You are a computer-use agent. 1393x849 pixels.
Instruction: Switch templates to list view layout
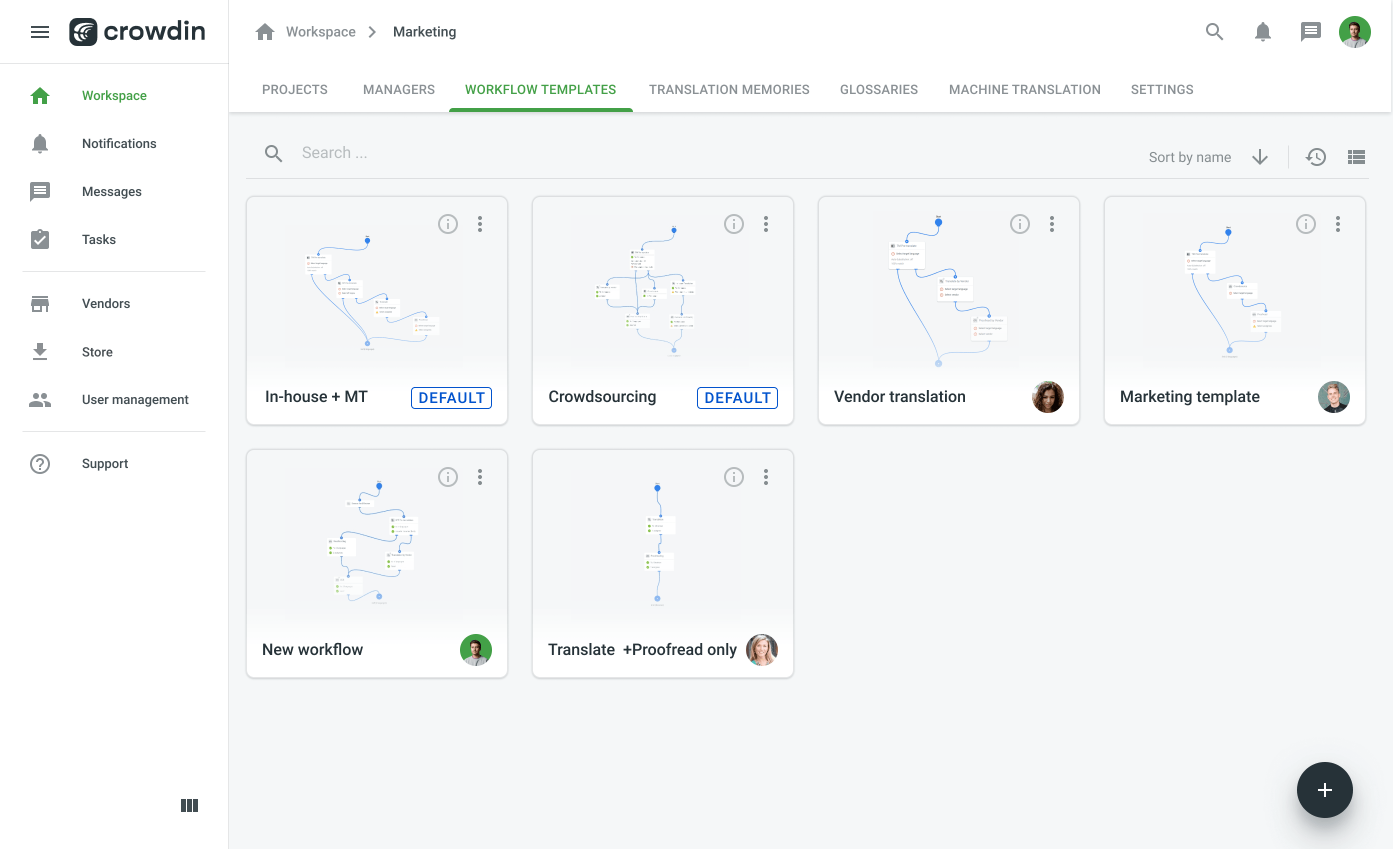click(x=1356, y=157)
